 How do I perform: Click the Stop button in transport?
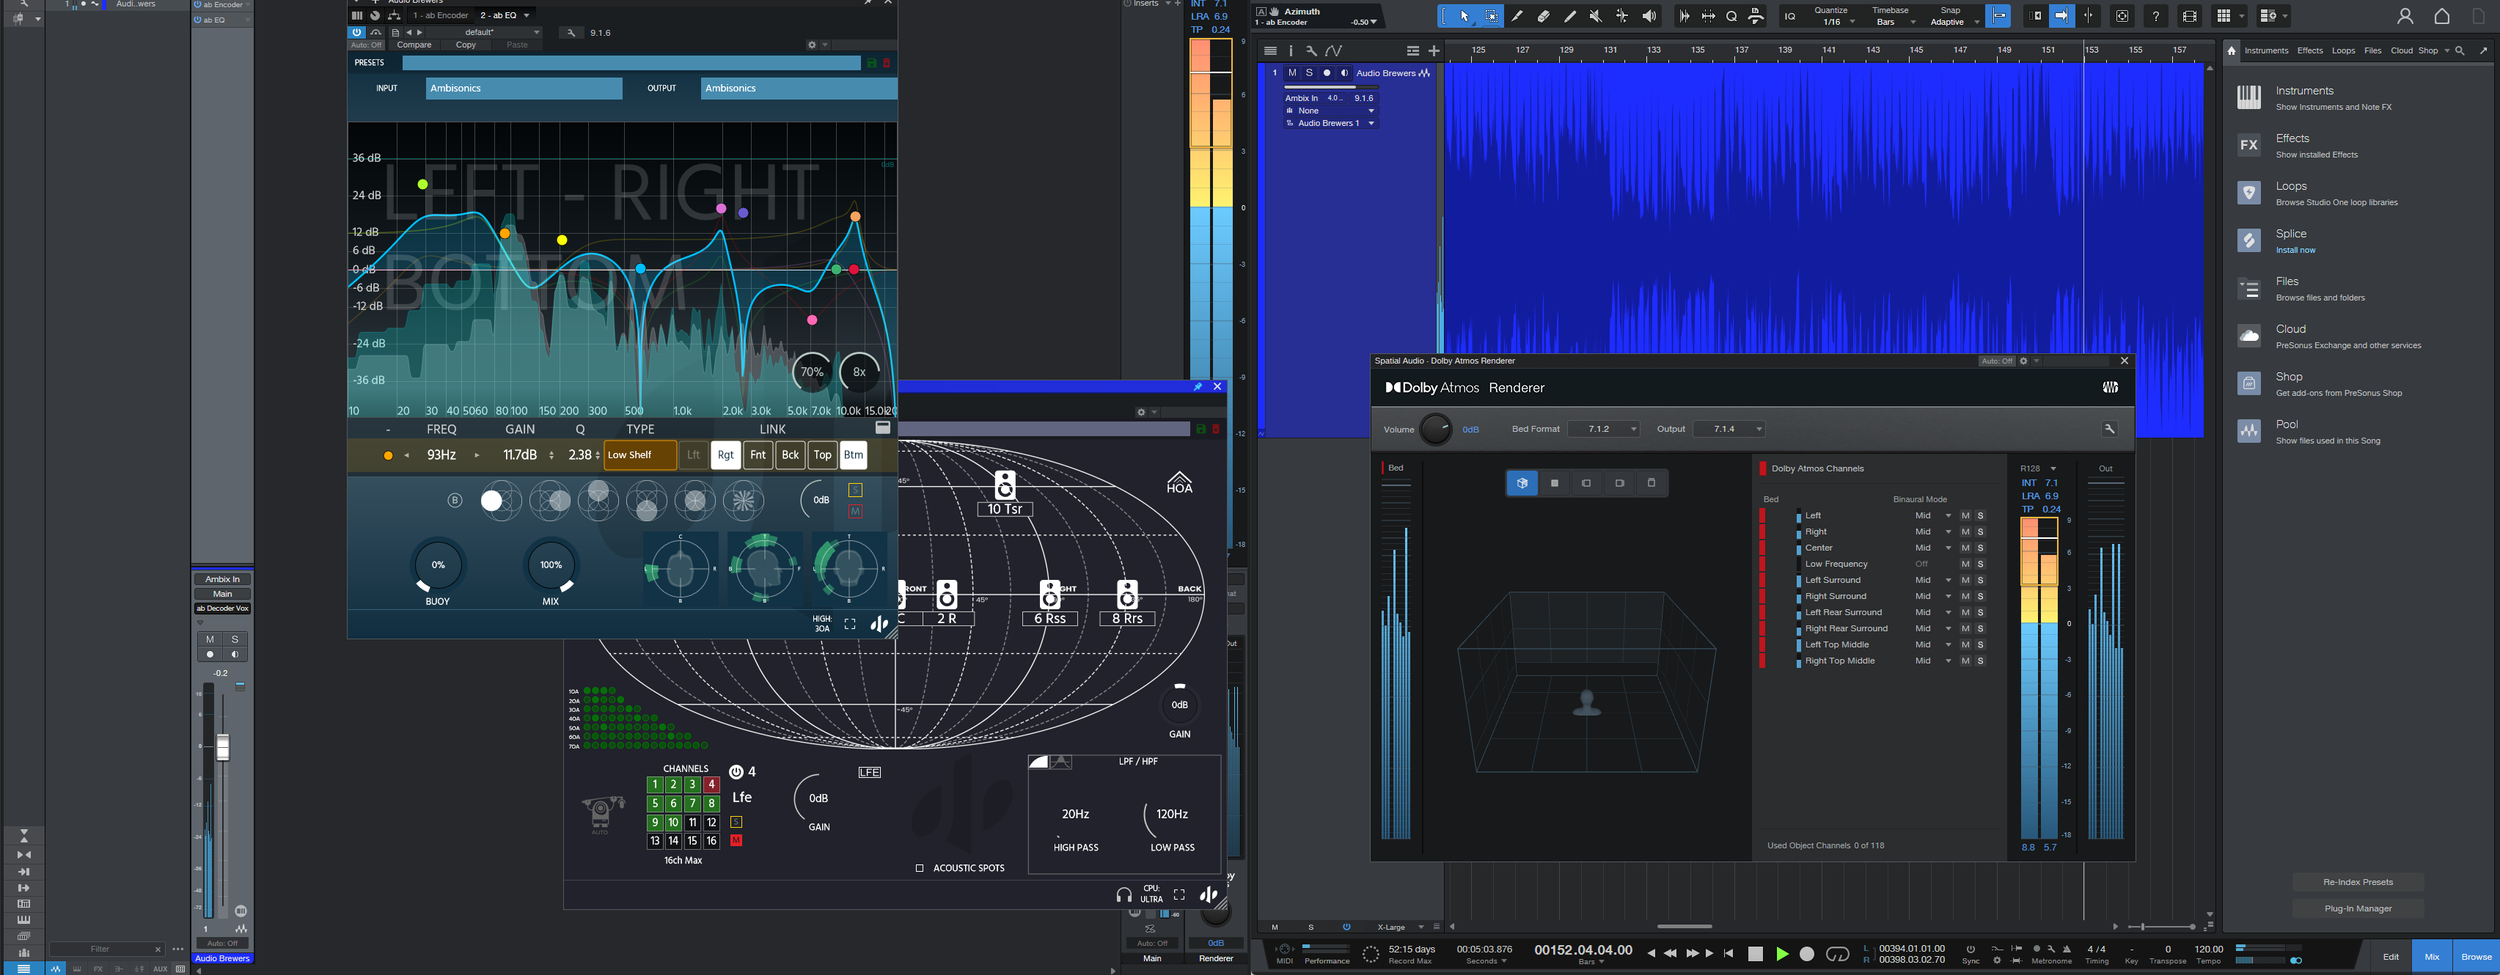(x=1755, y=954)
